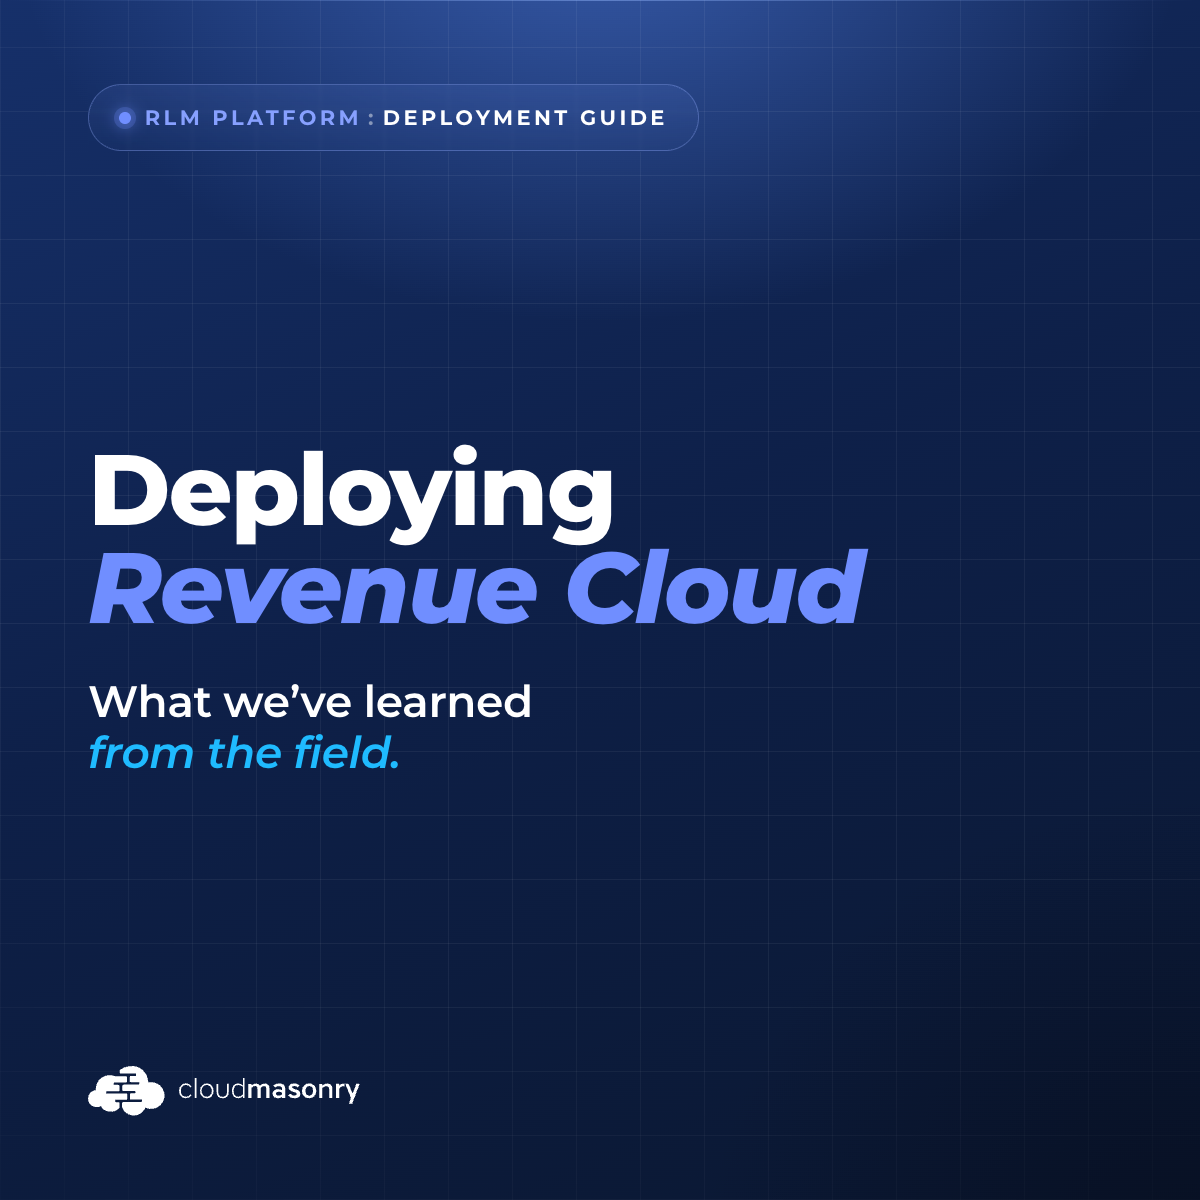Click the 'cloudmasonry' wordmark text
This screenshot has width=1200, height=1200.
coord(268,1090)
